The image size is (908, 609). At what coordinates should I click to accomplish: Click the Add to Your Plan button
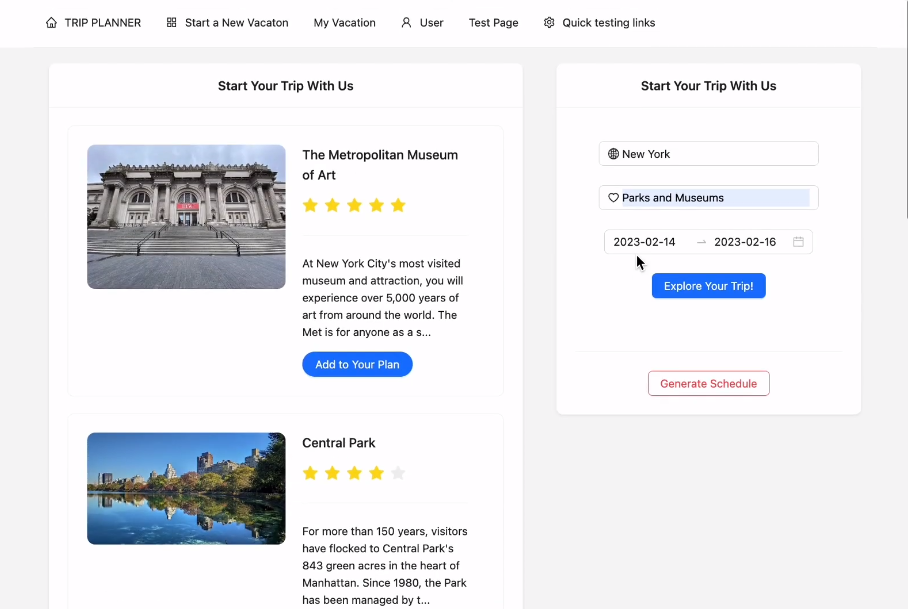(357, 365)
